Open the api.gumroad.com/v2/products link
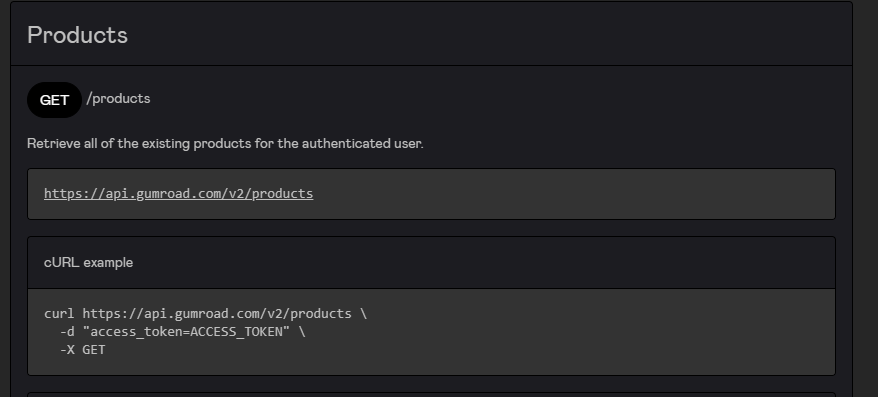This screenshot has height=397, width=878. click(179, 194)
